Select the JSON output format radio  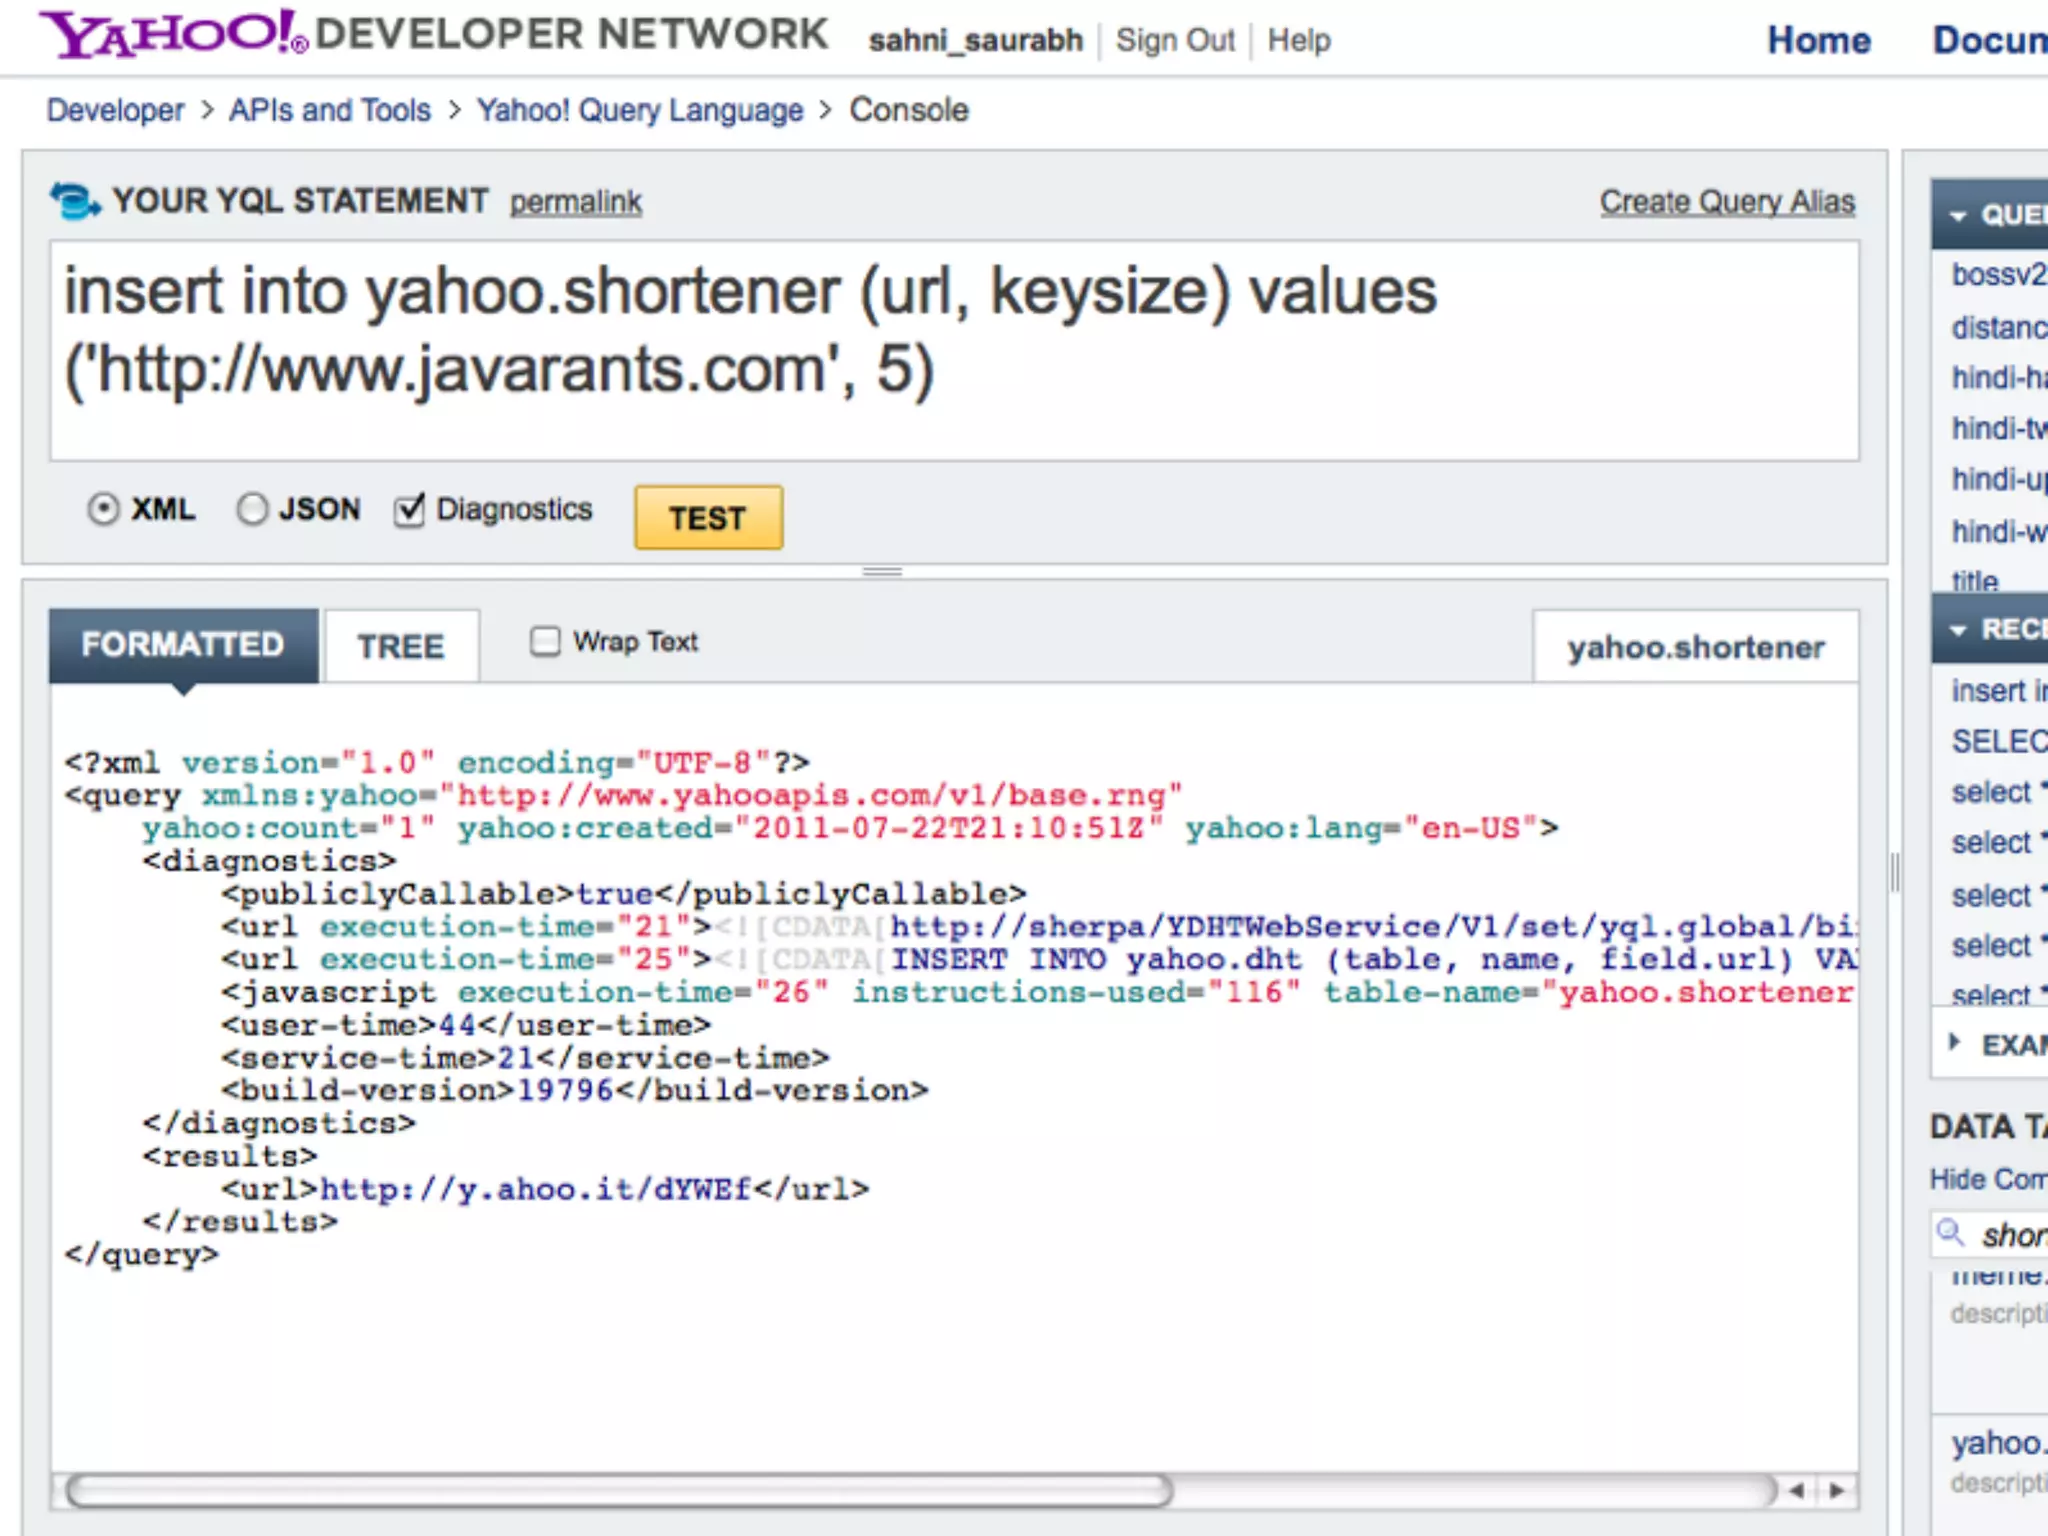pyautogui.click(x=252, y=509)
